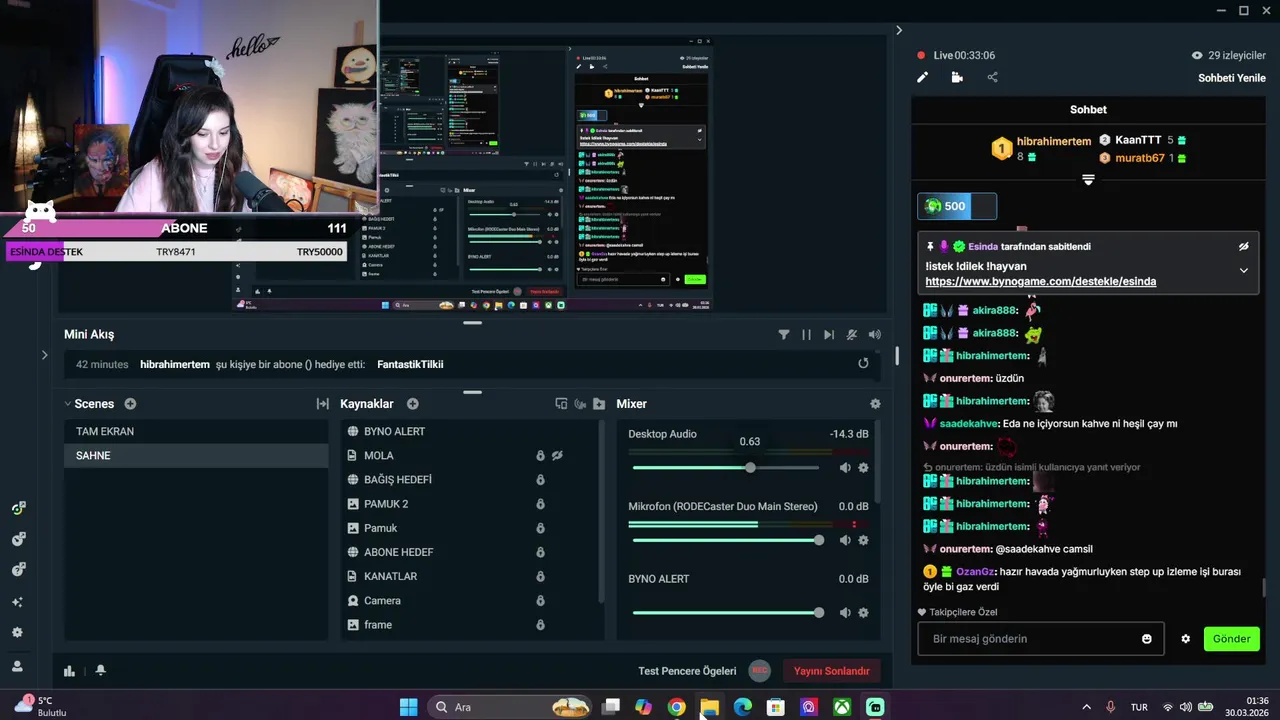Click Test Pencere Ögeleri button
The image size is (1280, 720).
(x=687, y=671)
